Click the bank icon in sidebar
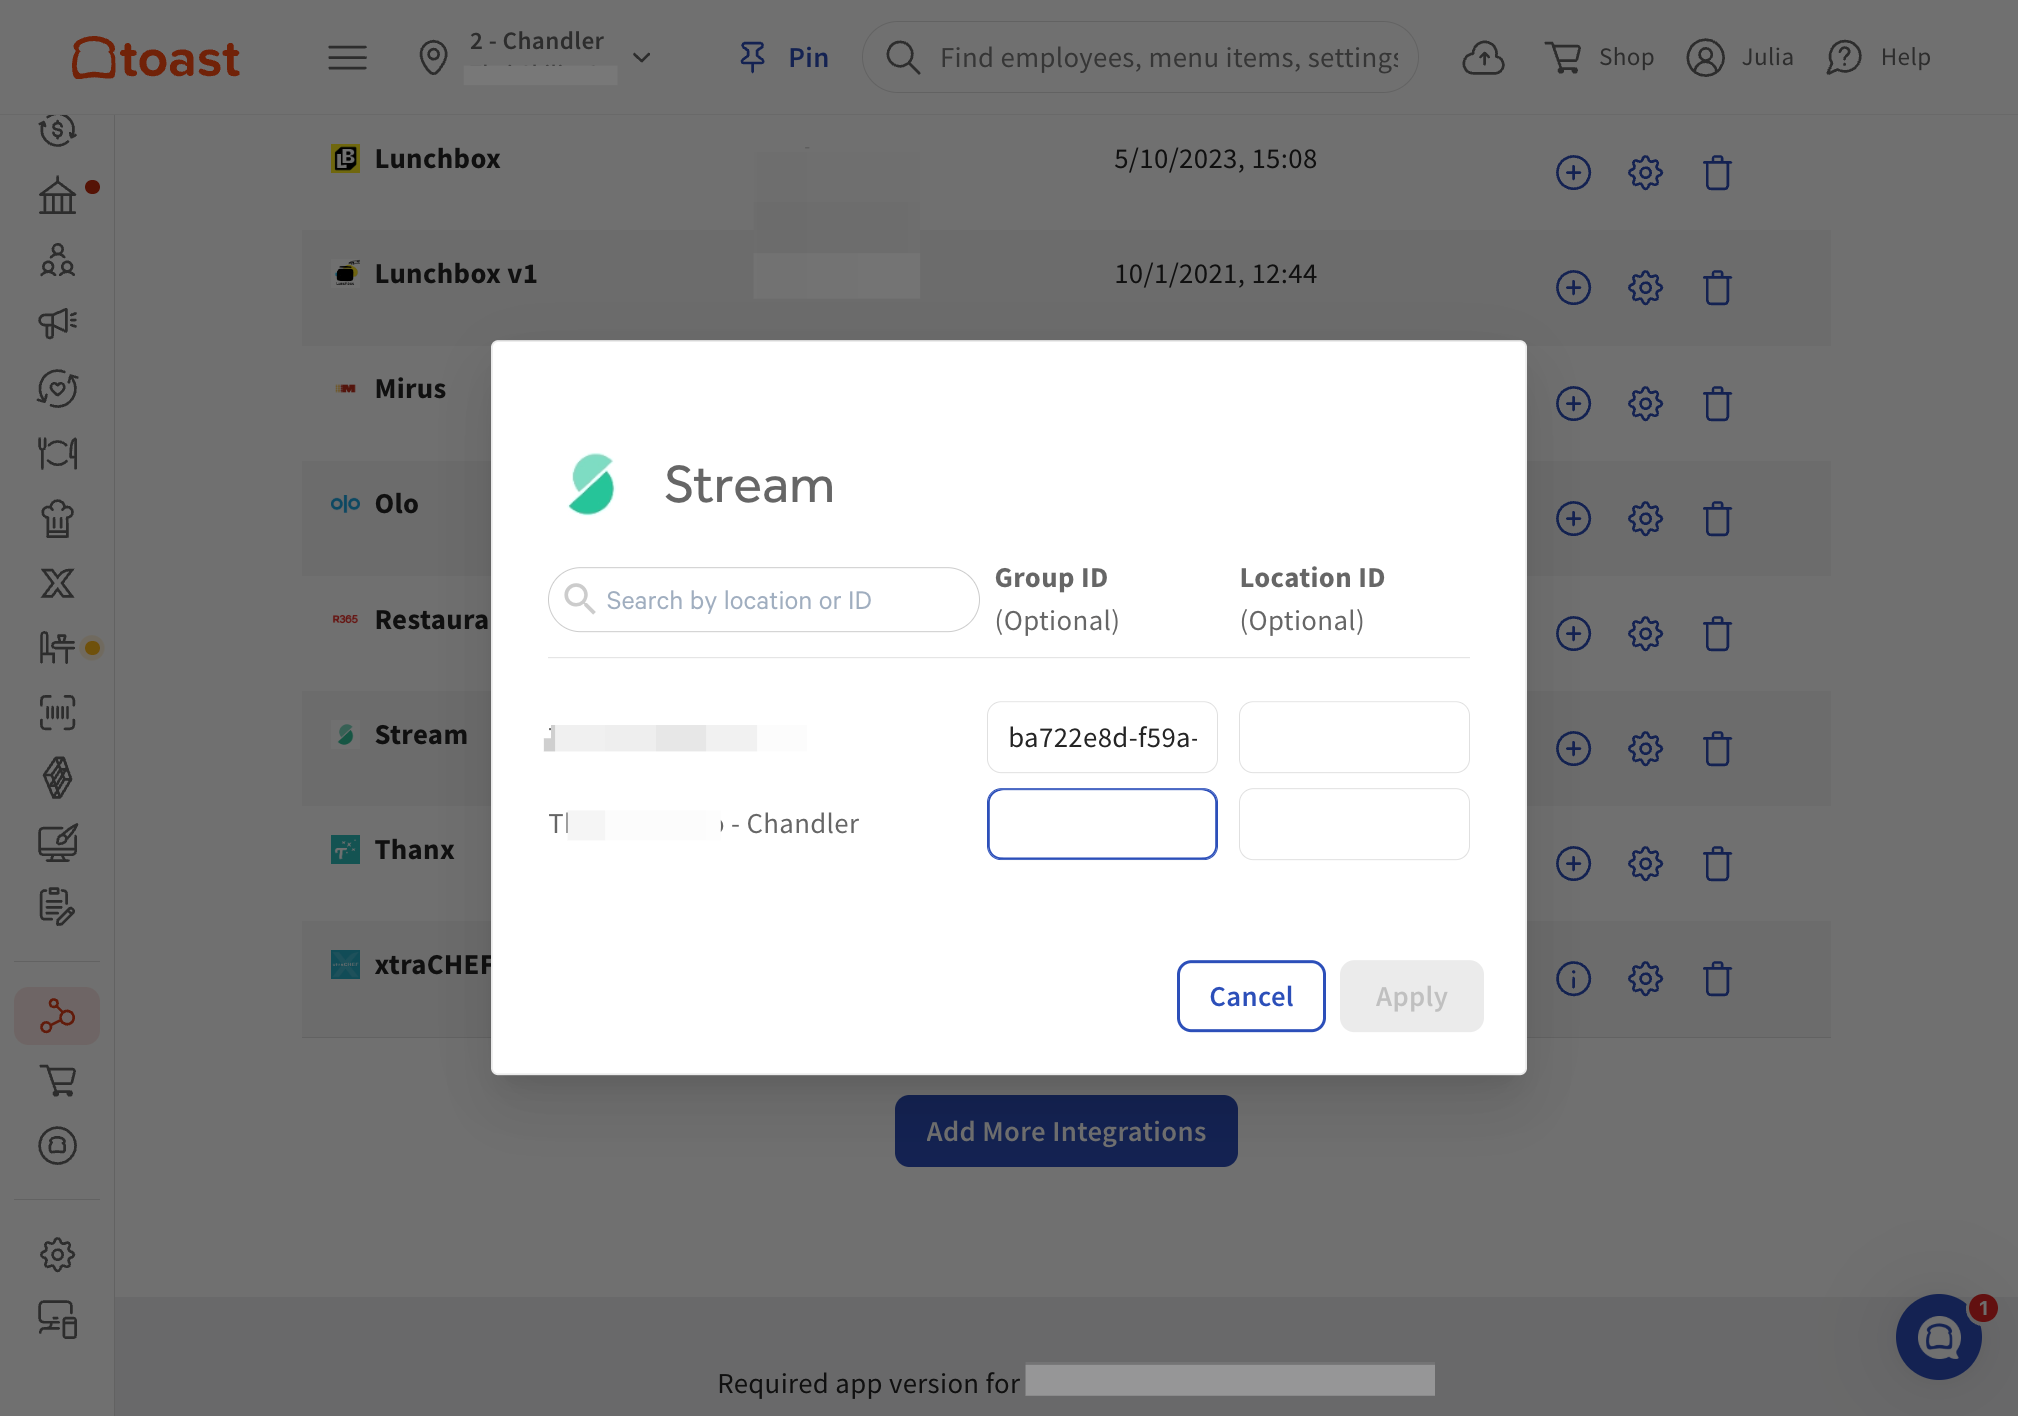2018x1416 pixels. pyautogui.click(x=58, y=195)
